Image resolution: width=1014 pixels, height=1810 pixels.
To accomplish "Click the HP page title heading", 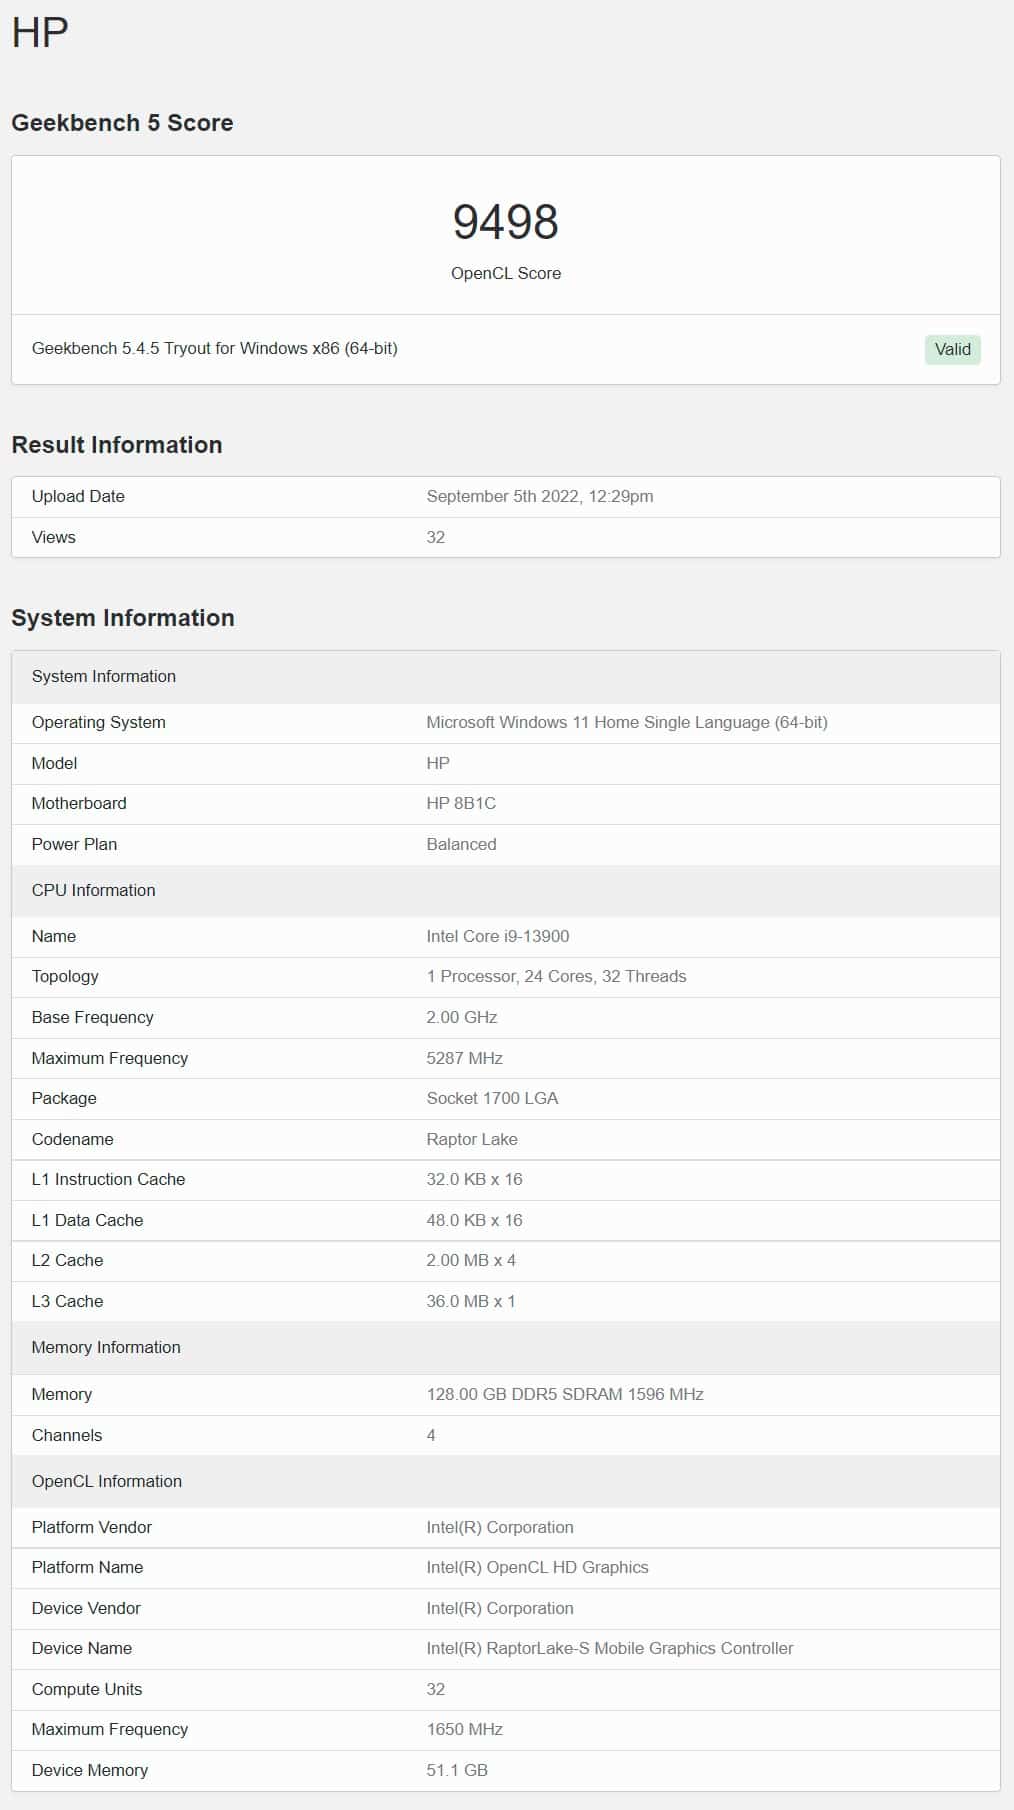I will coord(40,32).
